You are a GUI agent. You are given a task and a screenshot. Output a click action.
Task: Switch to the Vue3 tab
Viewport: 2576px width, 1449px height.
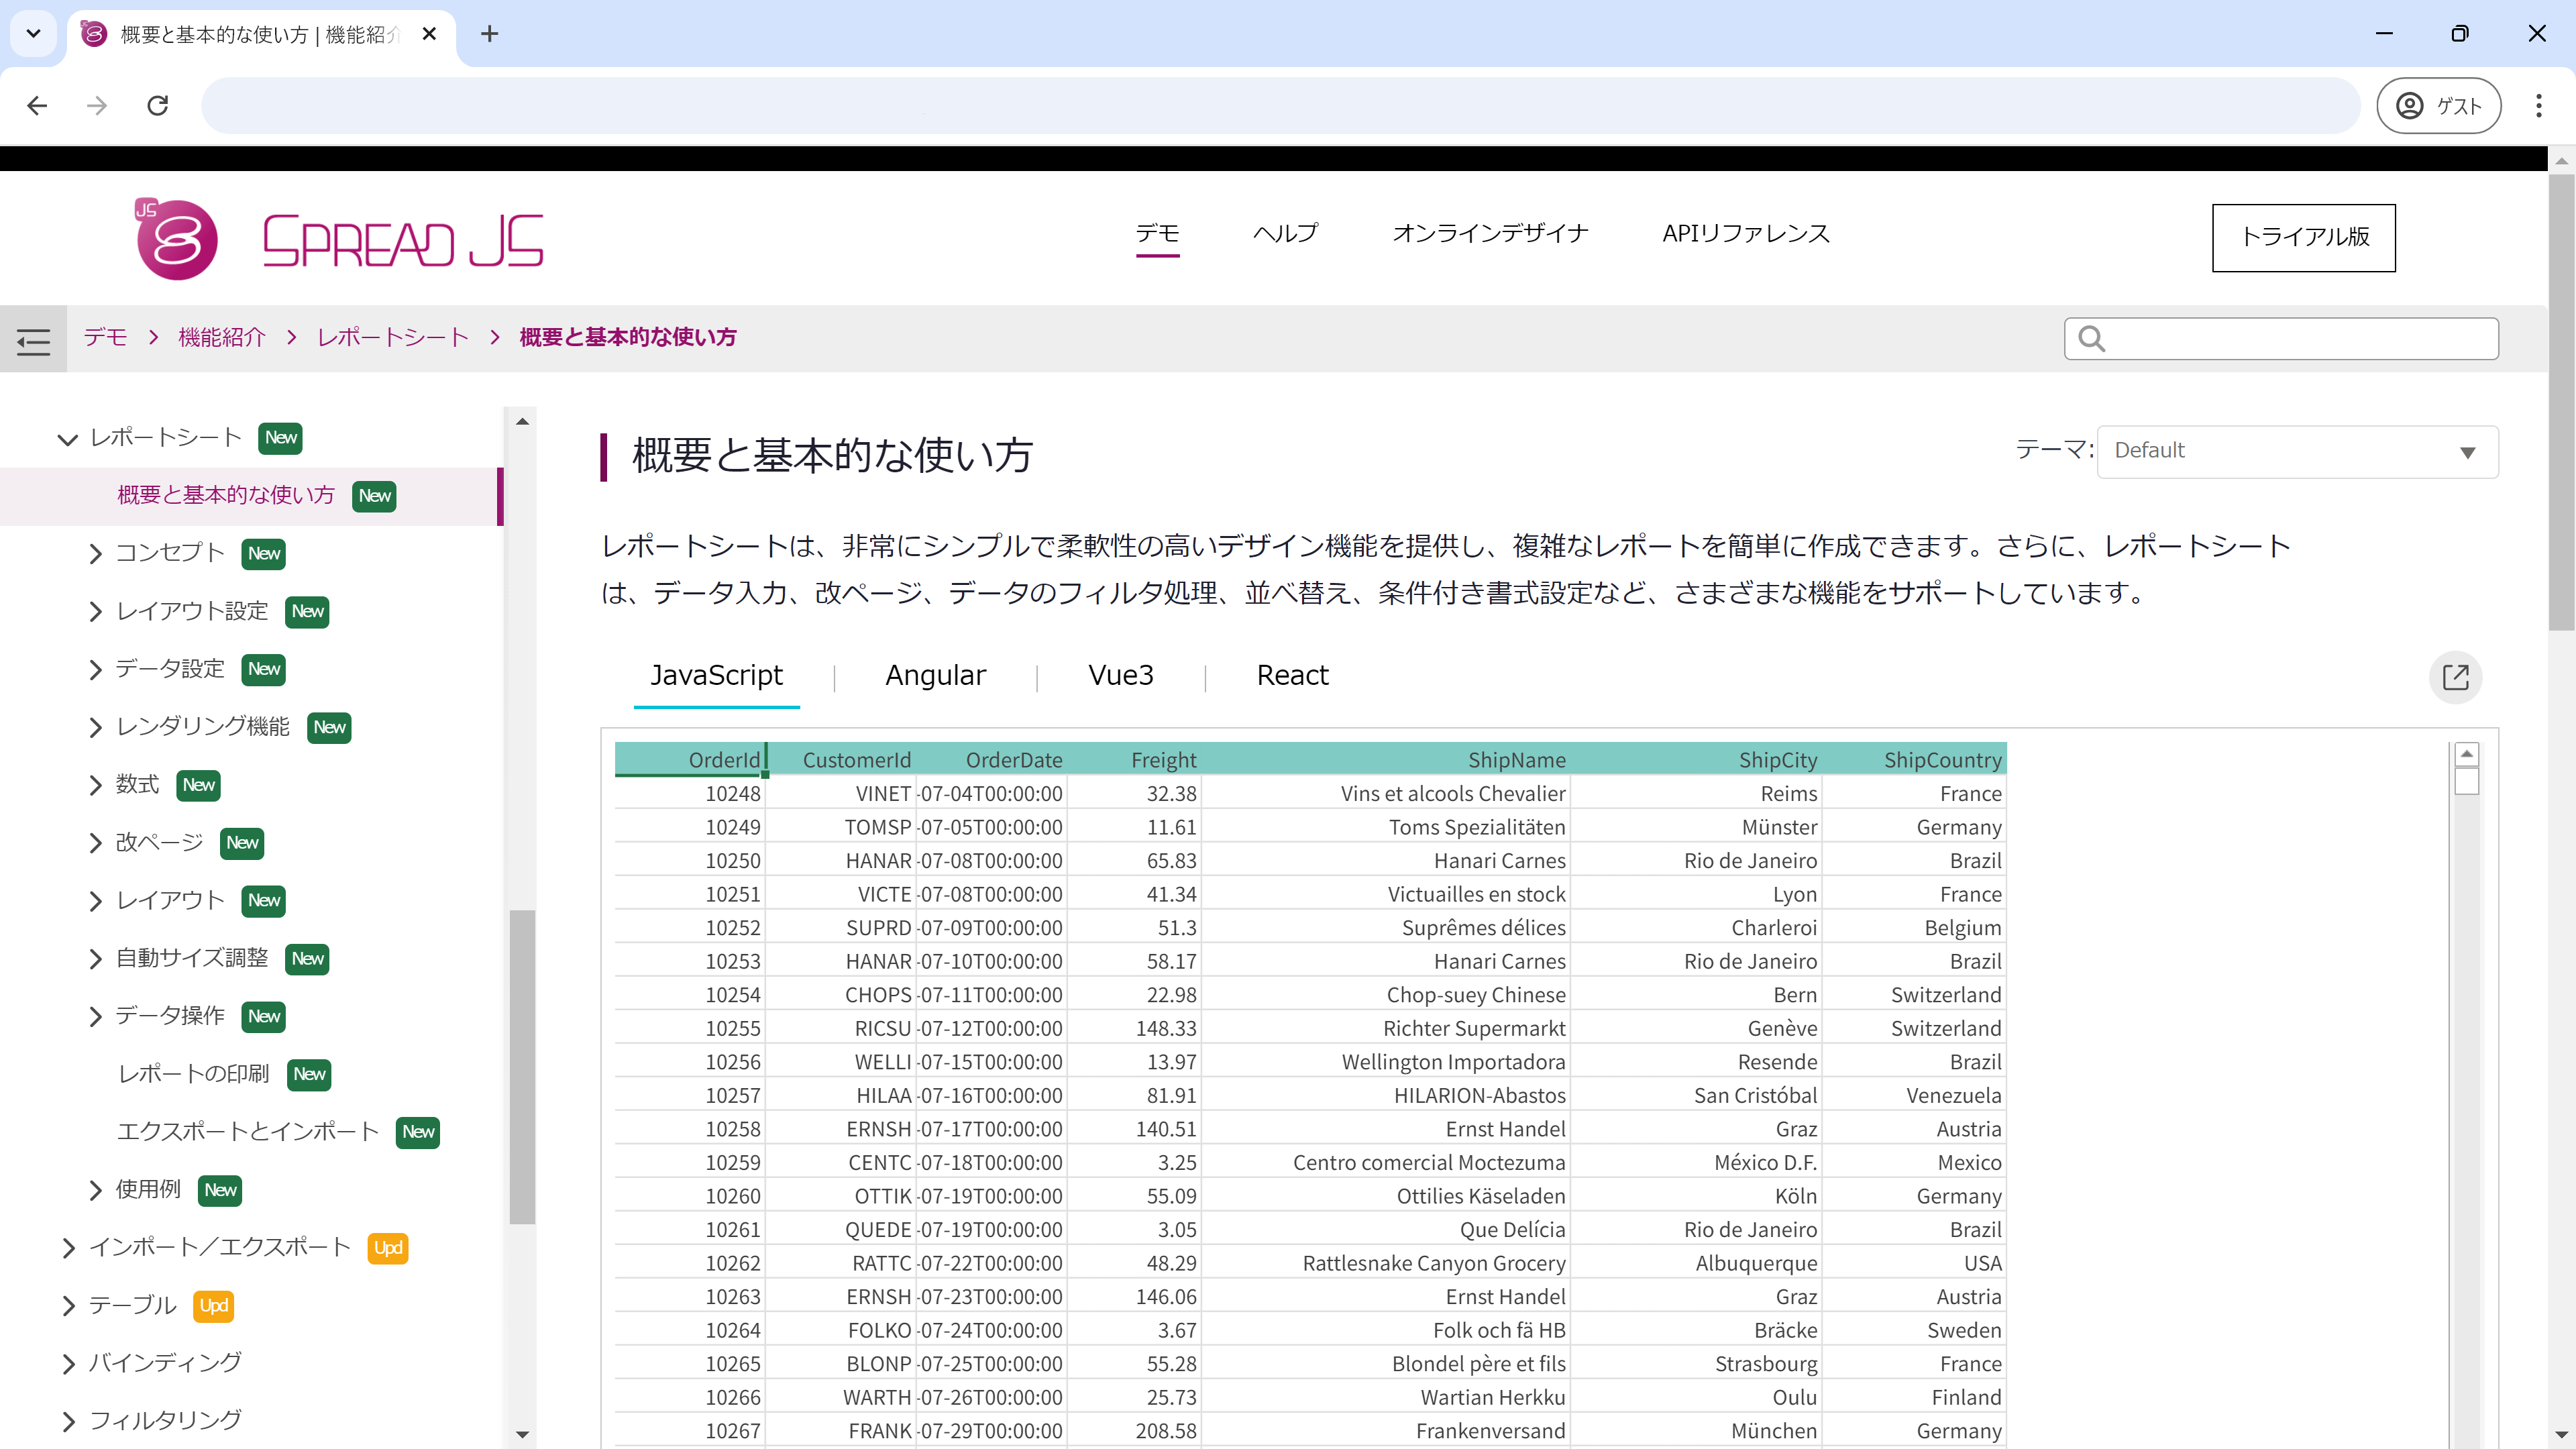[x=1120, y=676]
